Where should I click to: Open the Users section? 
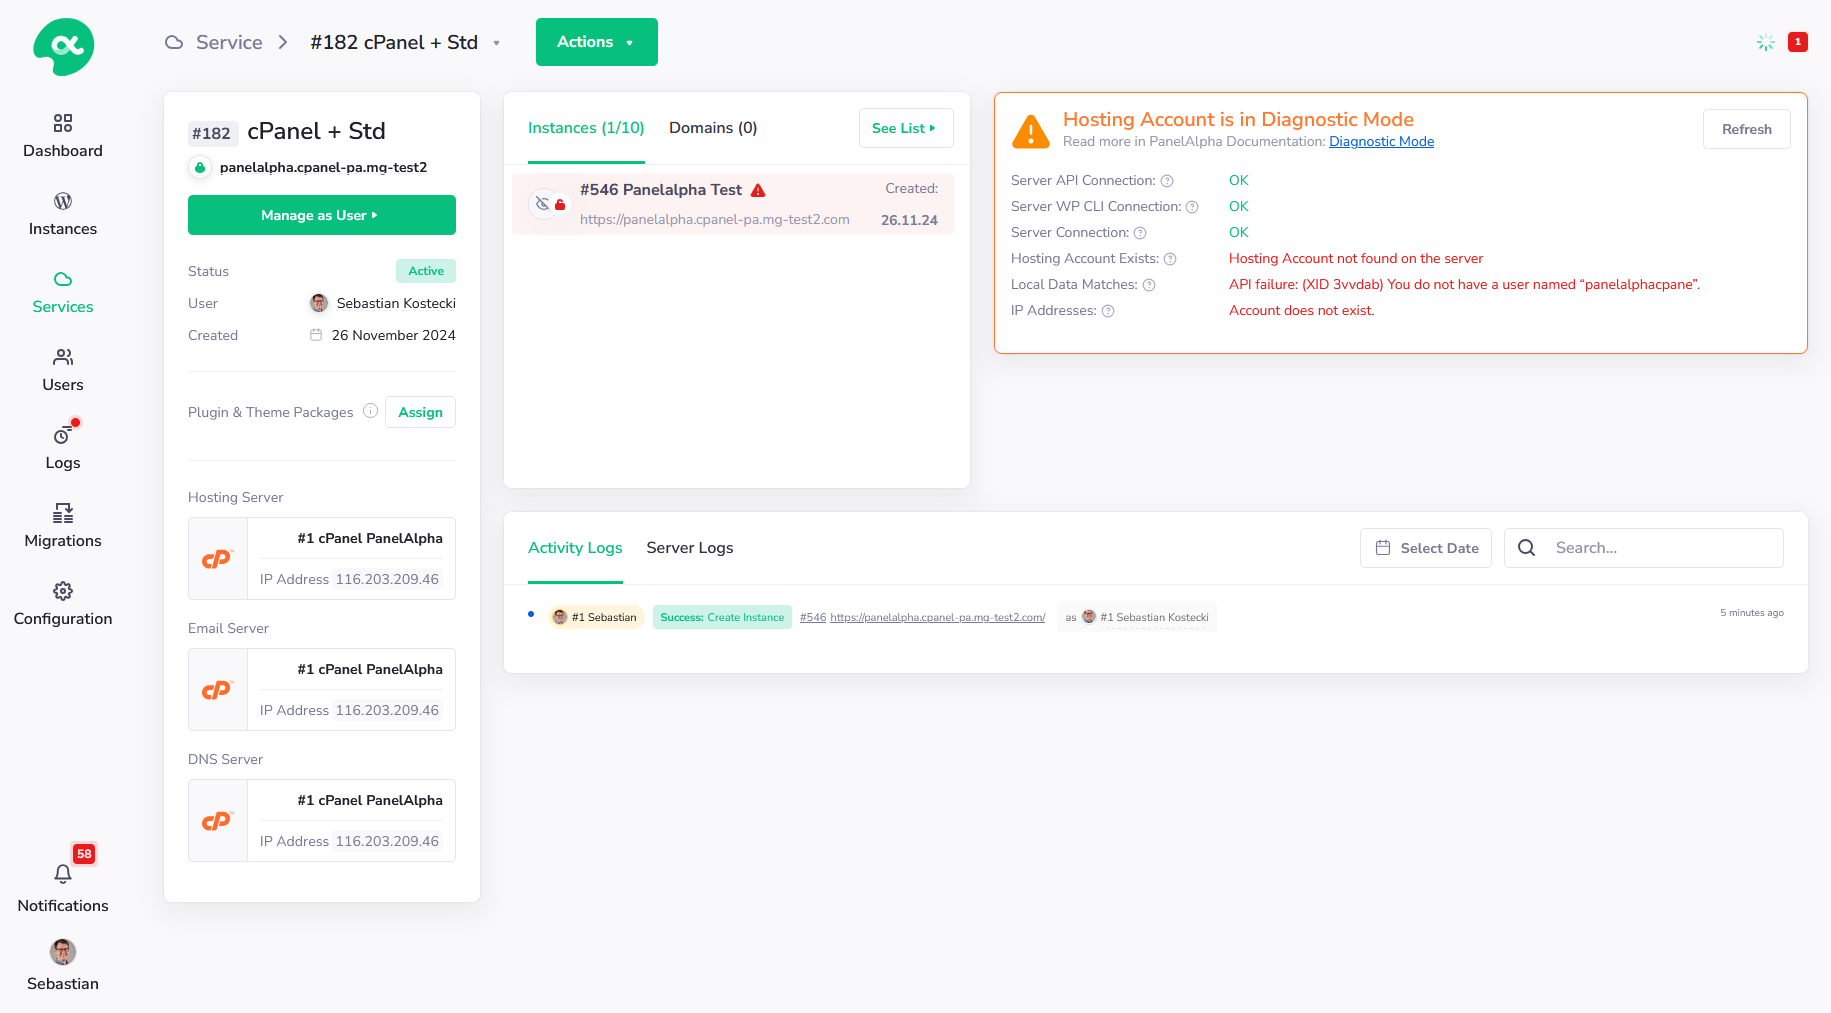tap(63, 371)
